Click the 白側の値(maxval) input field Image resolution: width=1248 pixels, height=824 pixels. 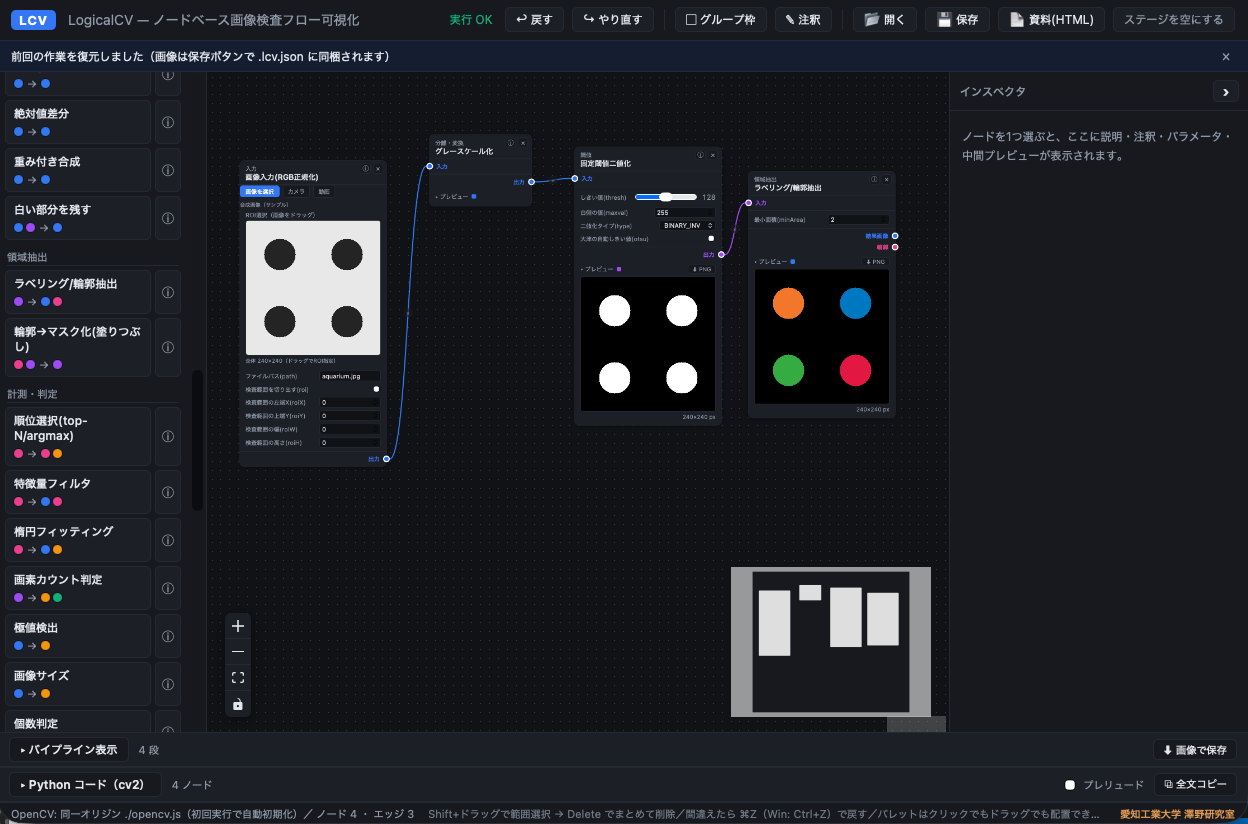(x=685, y=212)
